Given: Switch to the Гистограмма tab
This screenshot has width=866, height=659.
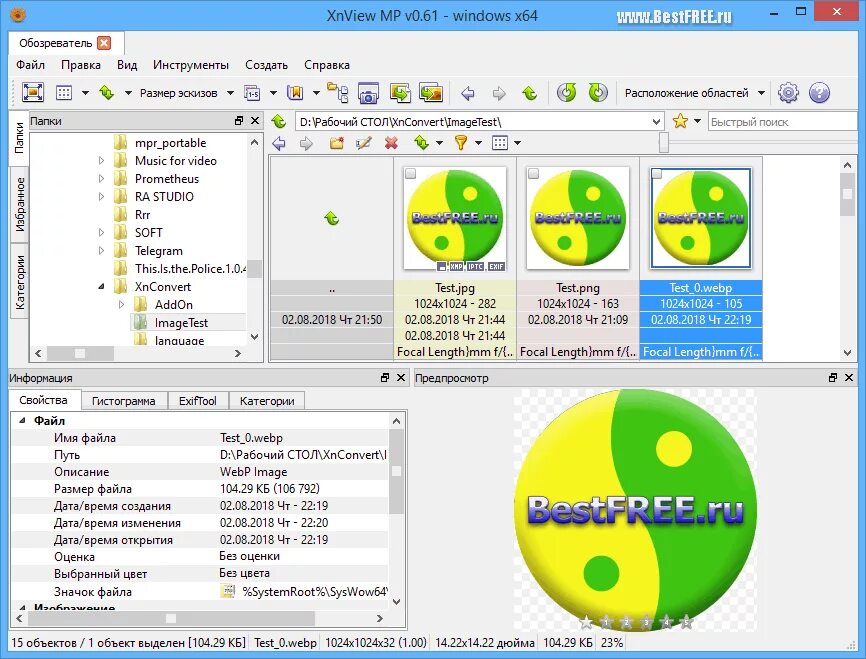Looking at the screenshot, I should tap(123, 400).
